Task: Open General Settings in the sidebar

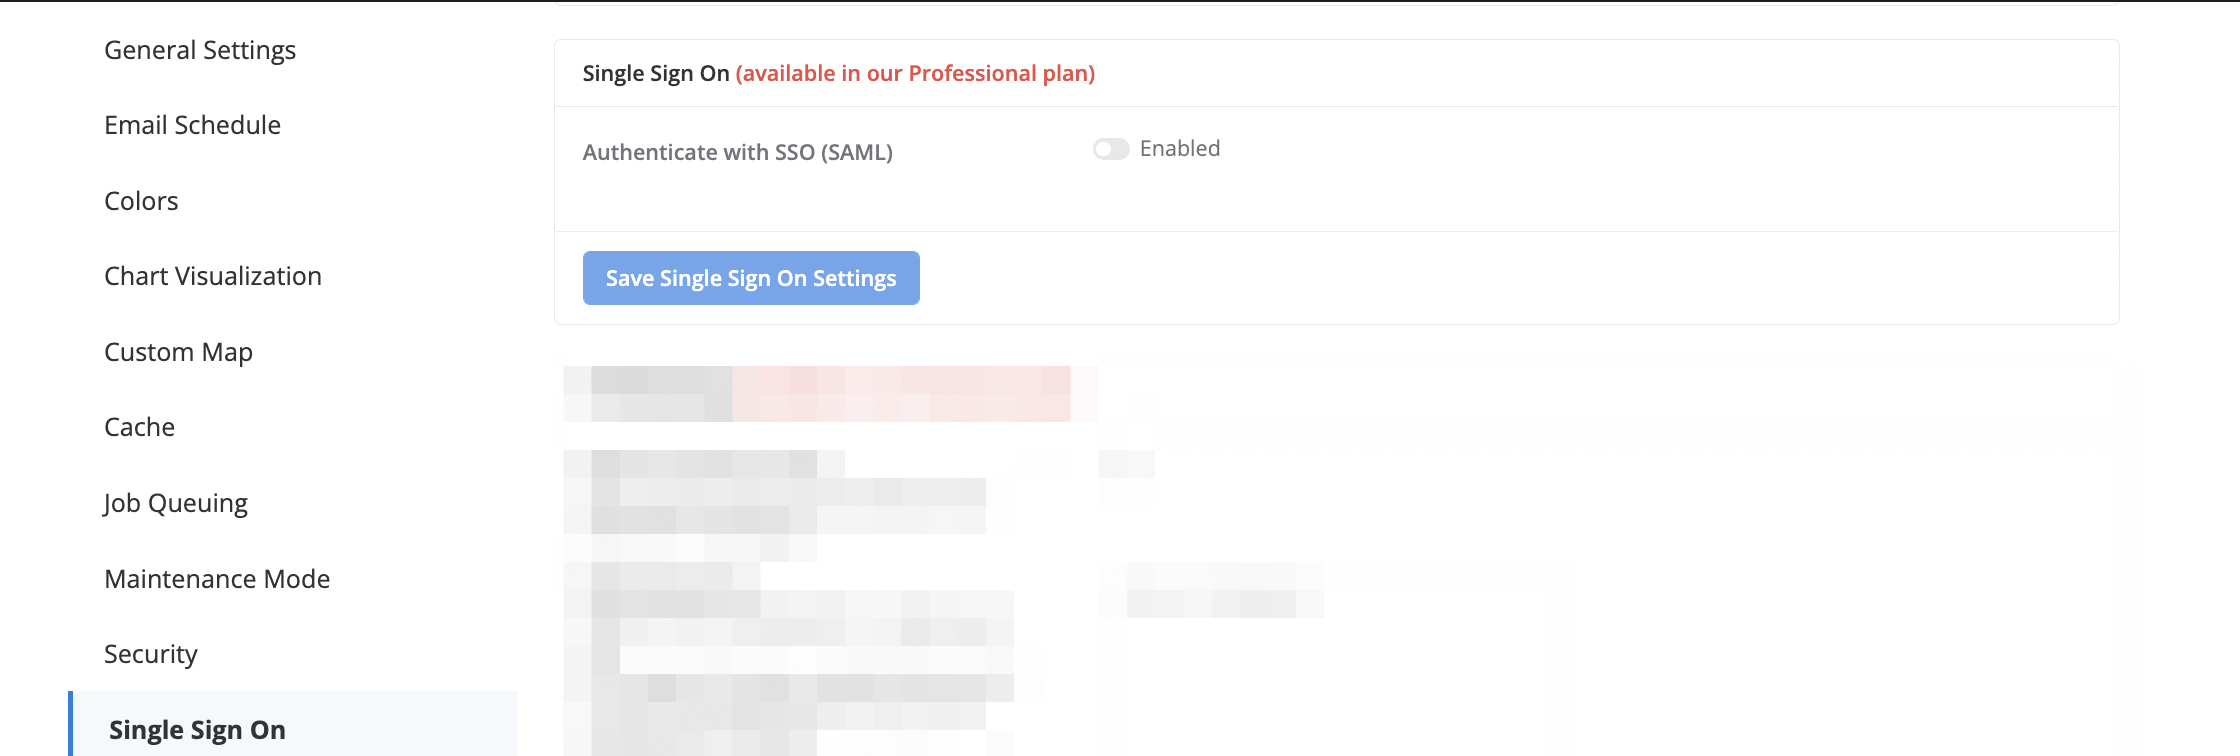Action: (200, 50)
